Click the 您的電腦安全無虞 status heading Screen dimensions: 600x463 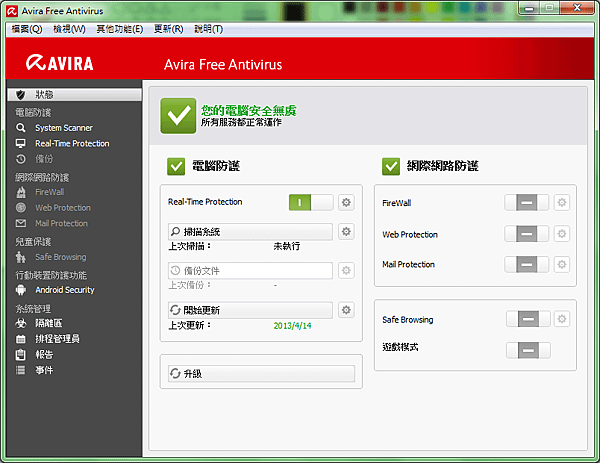249,111
